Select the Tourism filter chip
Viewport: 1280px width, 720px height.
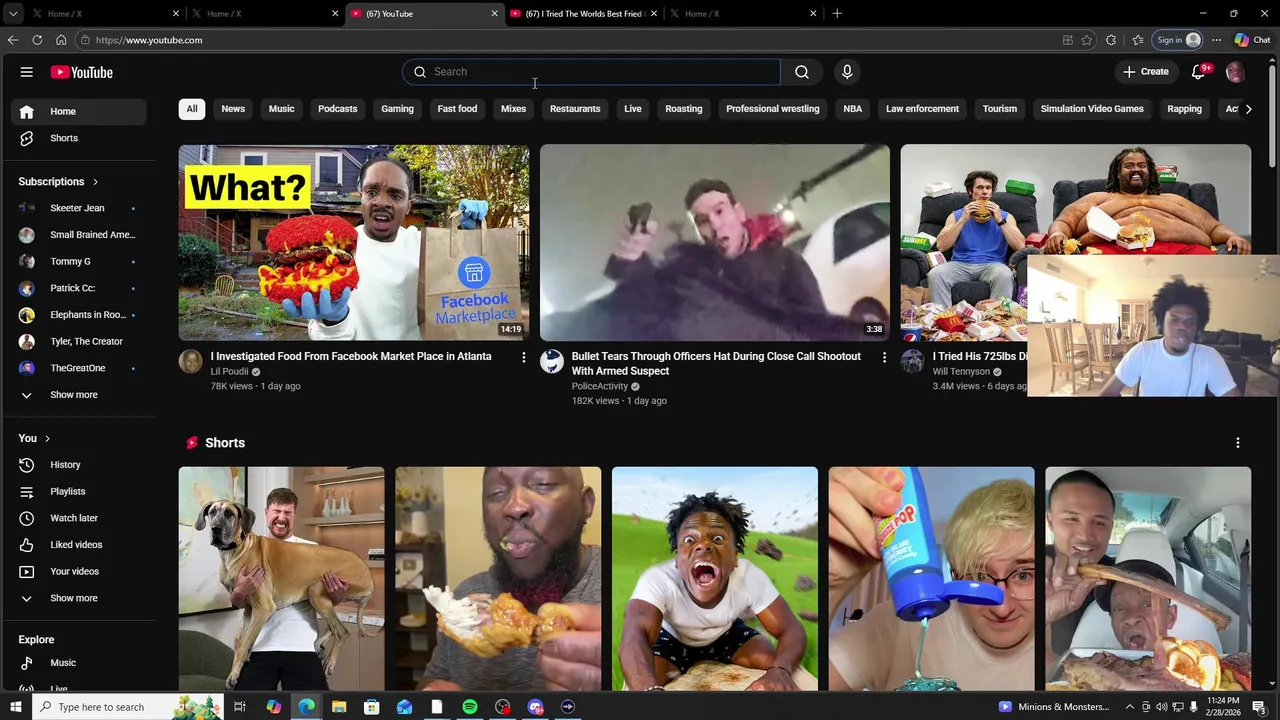point(1000,109)
